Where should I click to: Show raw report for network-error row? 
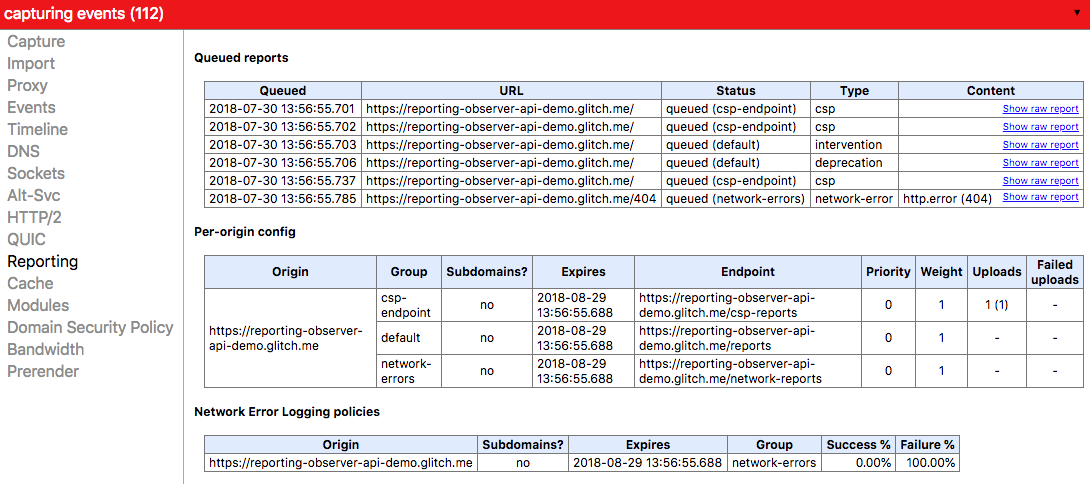[x=1040, y=197]
